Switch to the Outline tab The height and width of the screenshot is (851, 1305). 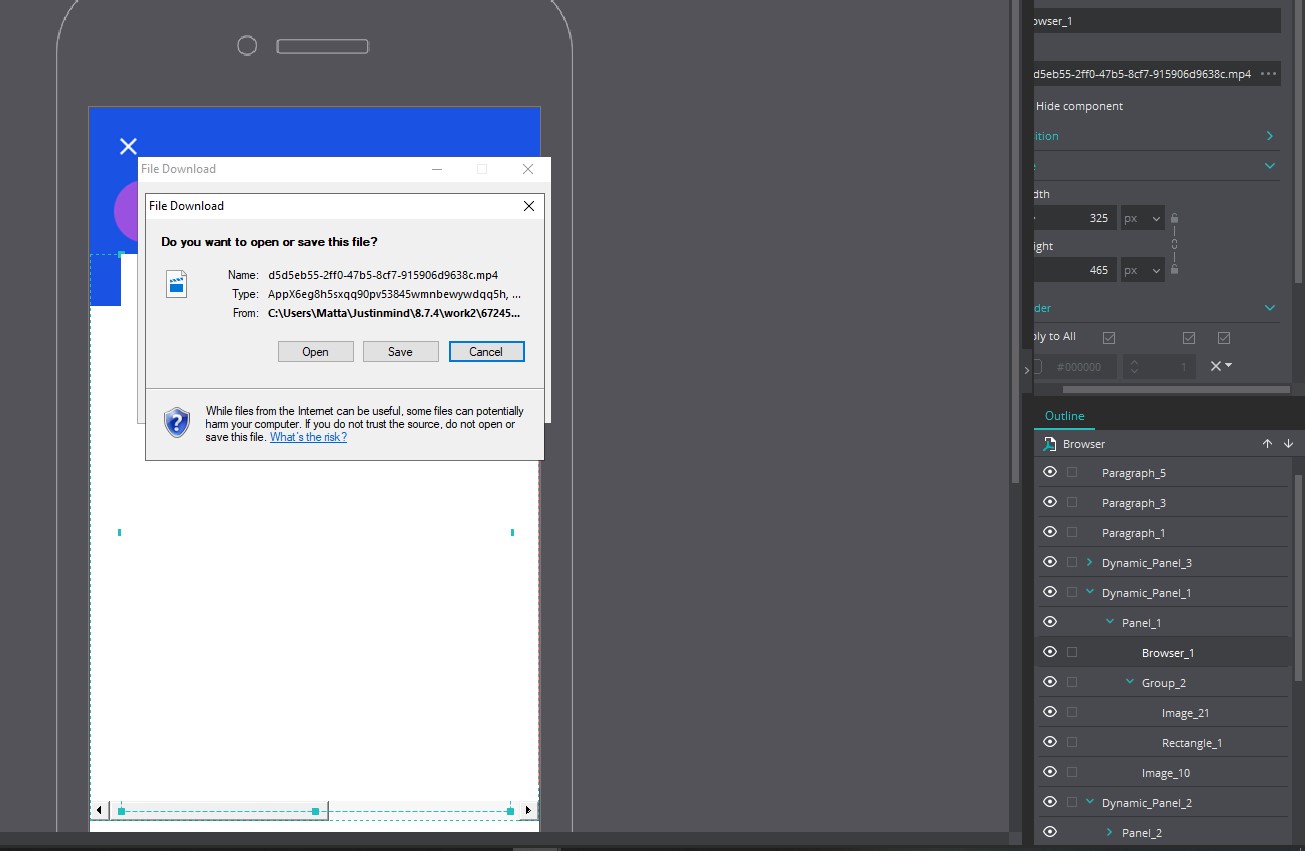point(1064,416)
